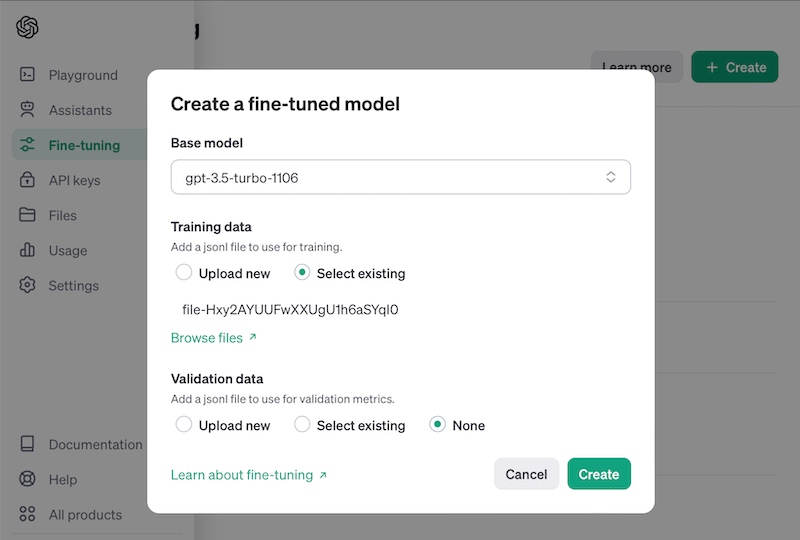Image resolution: width=800 pixels, height=540 pixels.
Task: Click the Files folder icon
Action: tap(27, 215)
